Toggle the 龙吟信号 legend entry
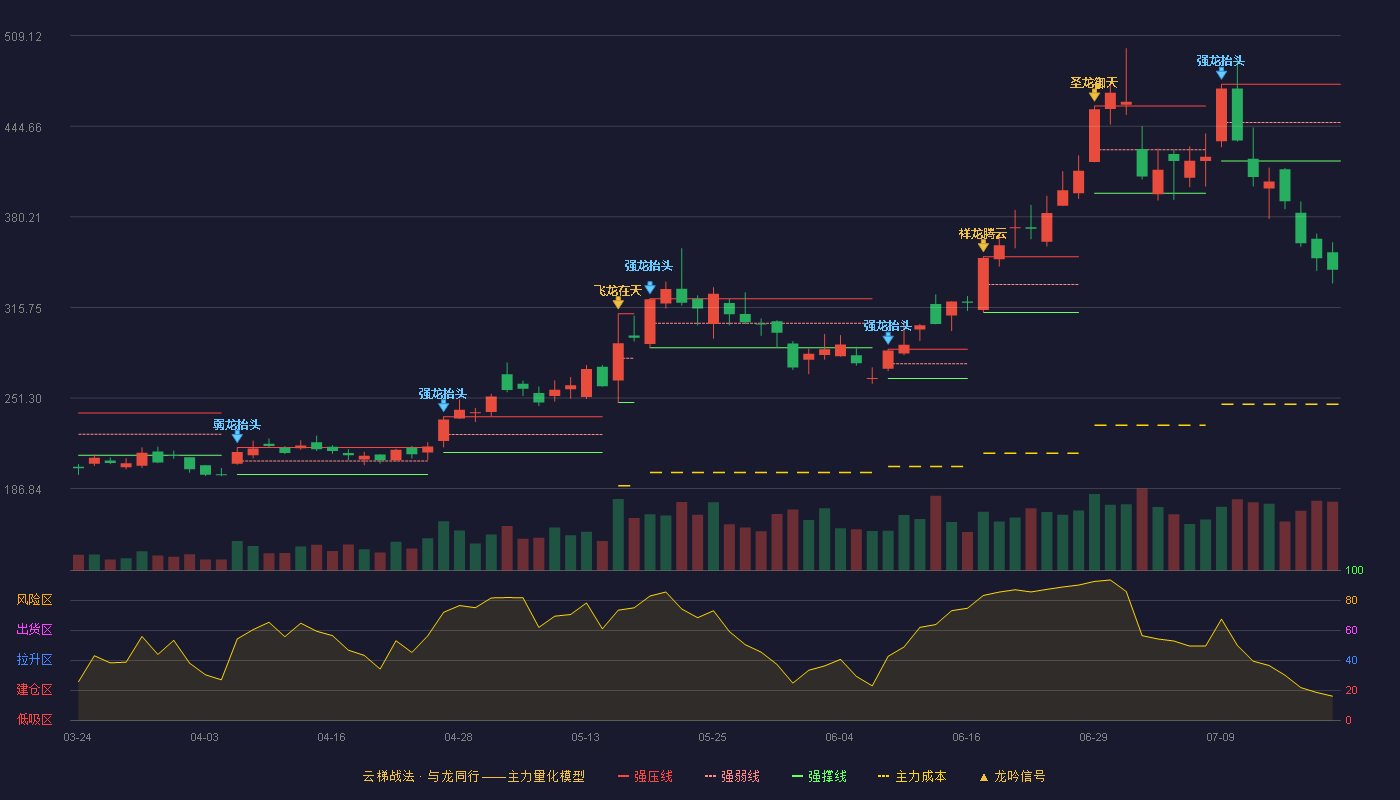 (x=1011, y=776)
